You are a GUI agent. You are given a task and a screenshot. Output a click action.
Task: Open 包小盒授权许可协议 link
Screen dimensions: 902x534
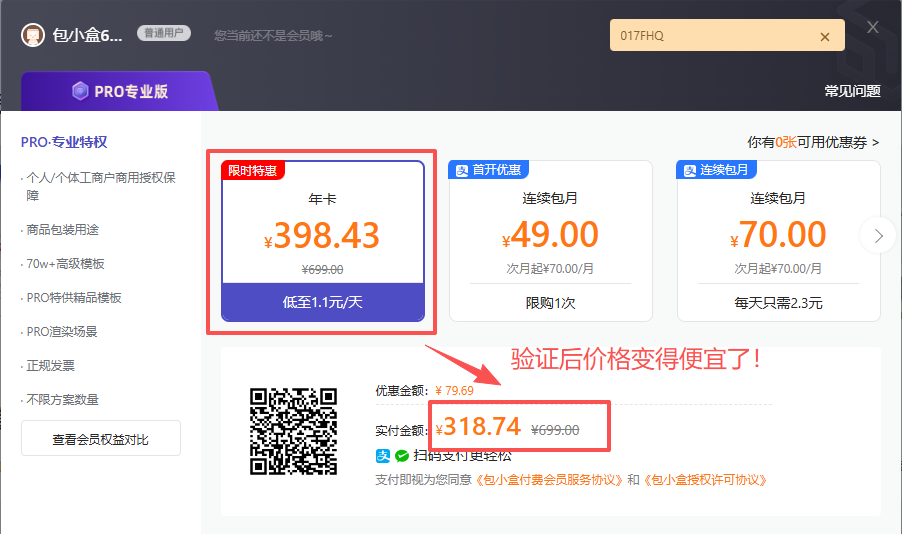[x=705, y=480]
